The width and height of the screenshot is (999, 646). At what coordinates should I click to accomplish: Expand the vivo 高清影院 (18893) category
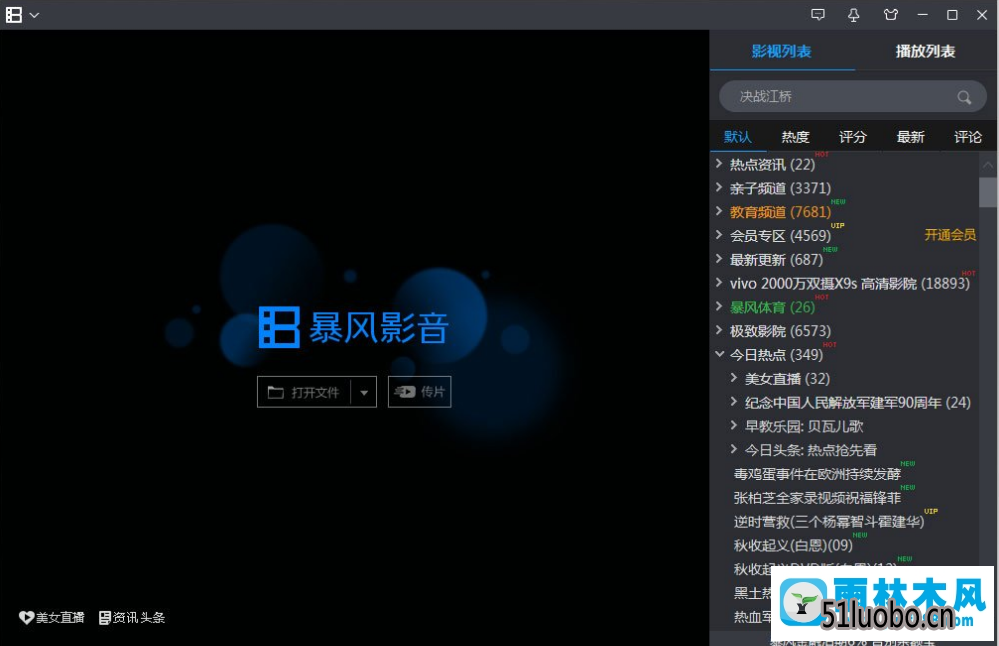[x=719, y=282]
